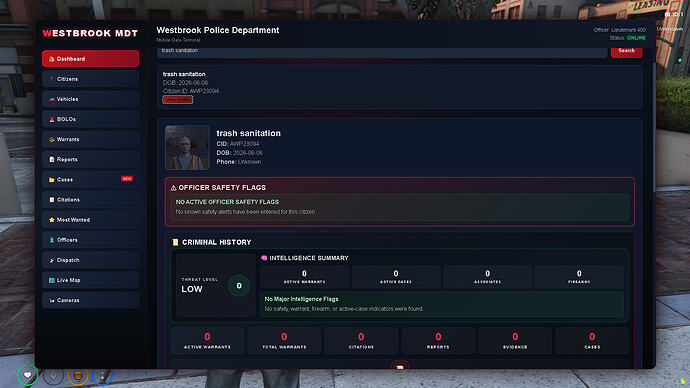Click the Most Wanted star icon
Viewport: 690px width, 388px height.
pyautogui.click(x=51, y=220)
